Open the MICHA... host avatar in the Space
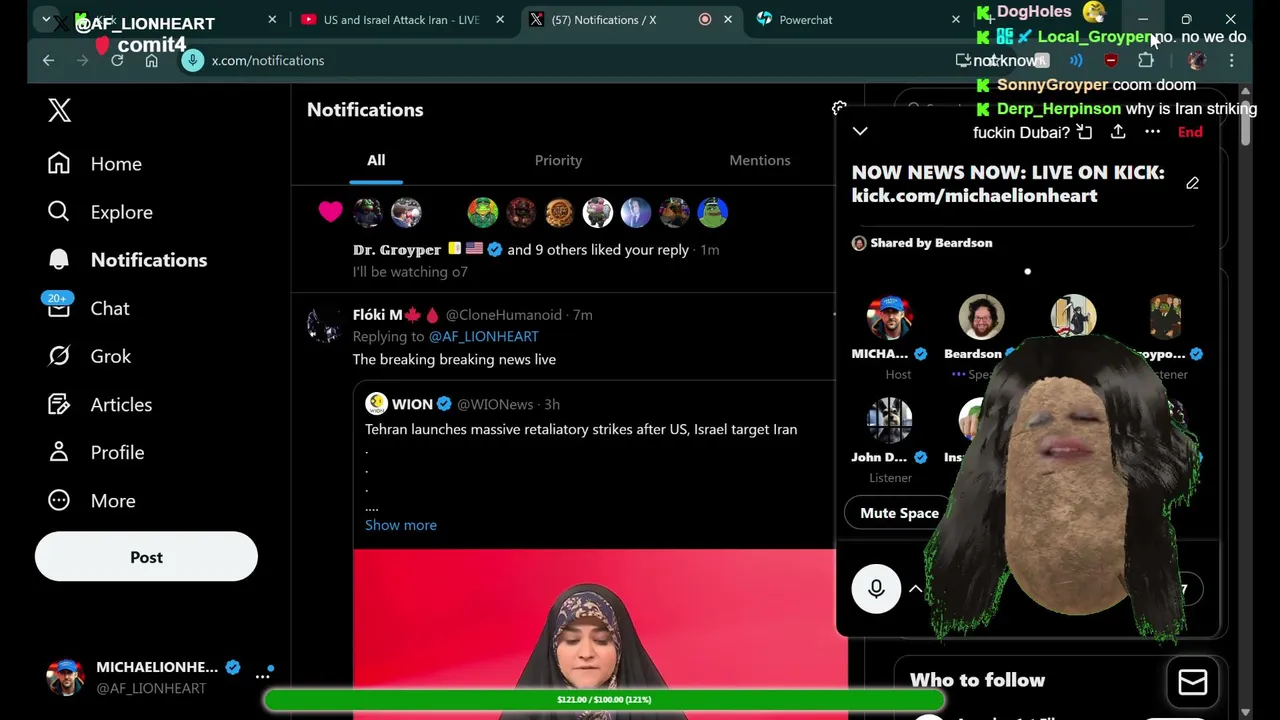This screenshot has height=720, width=1280. coord(889,317)
